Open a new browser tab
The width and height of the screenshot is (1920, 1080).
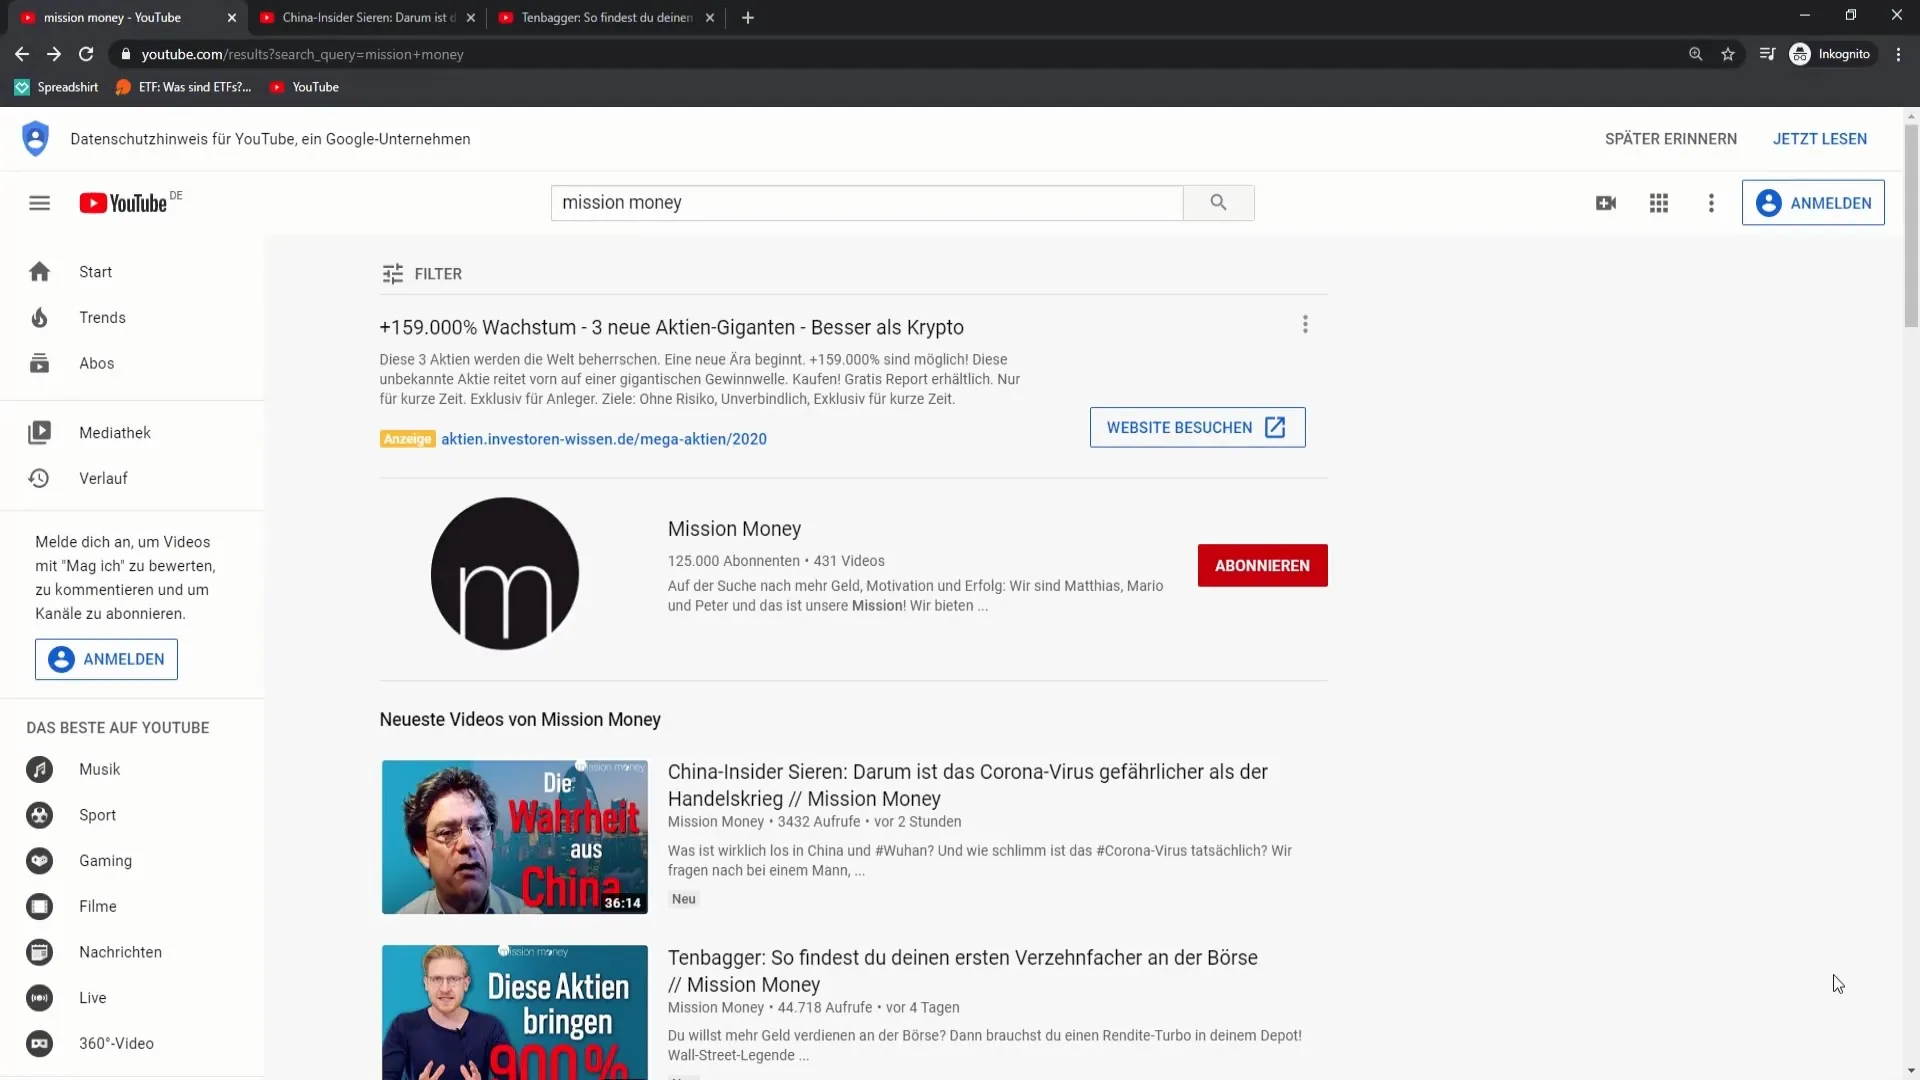(x=748, y=18)
